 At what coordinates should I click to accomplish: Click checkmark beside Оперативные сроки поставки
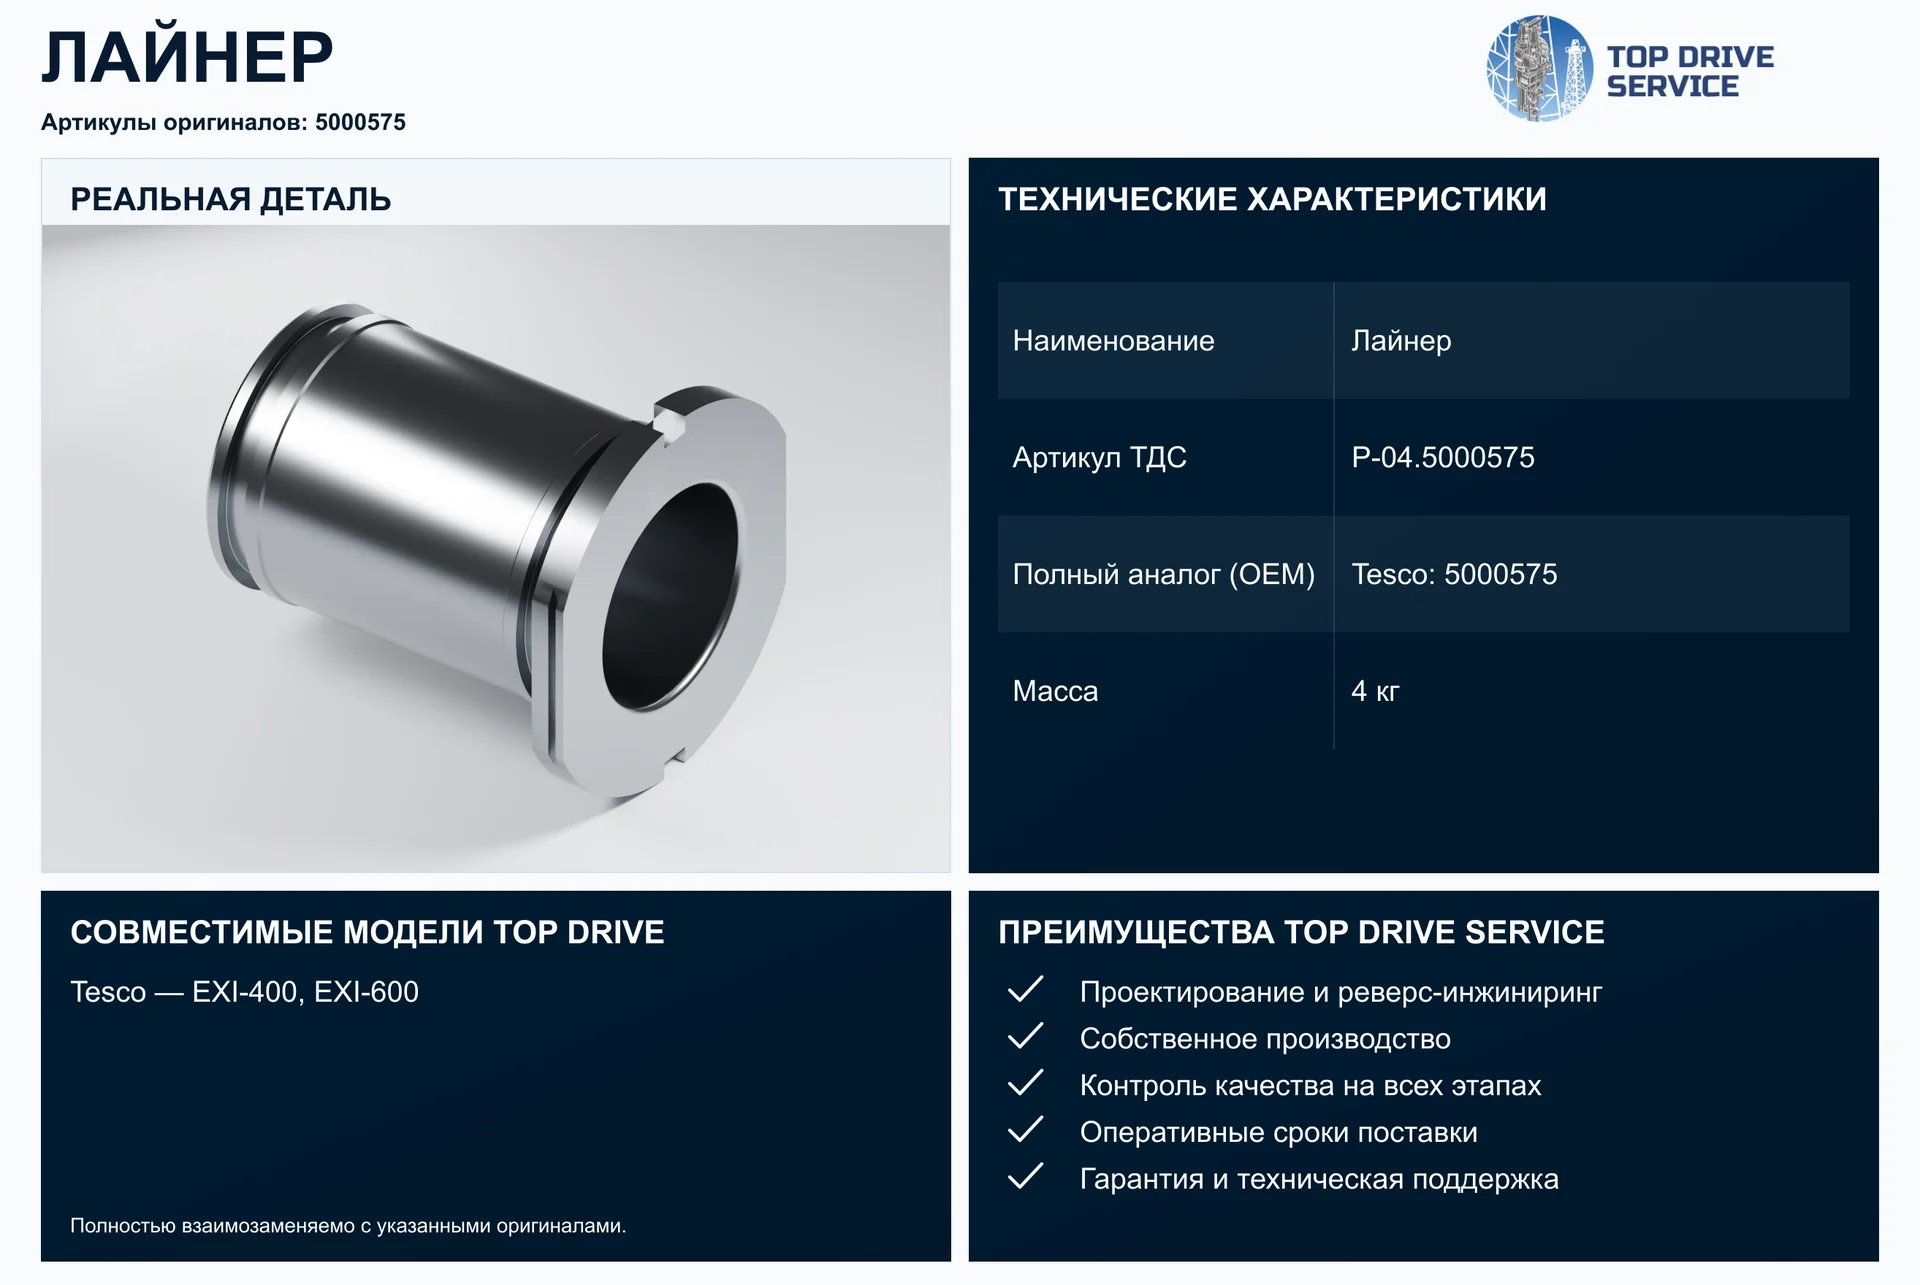pyautogui.click(x=1025, y=1130)
